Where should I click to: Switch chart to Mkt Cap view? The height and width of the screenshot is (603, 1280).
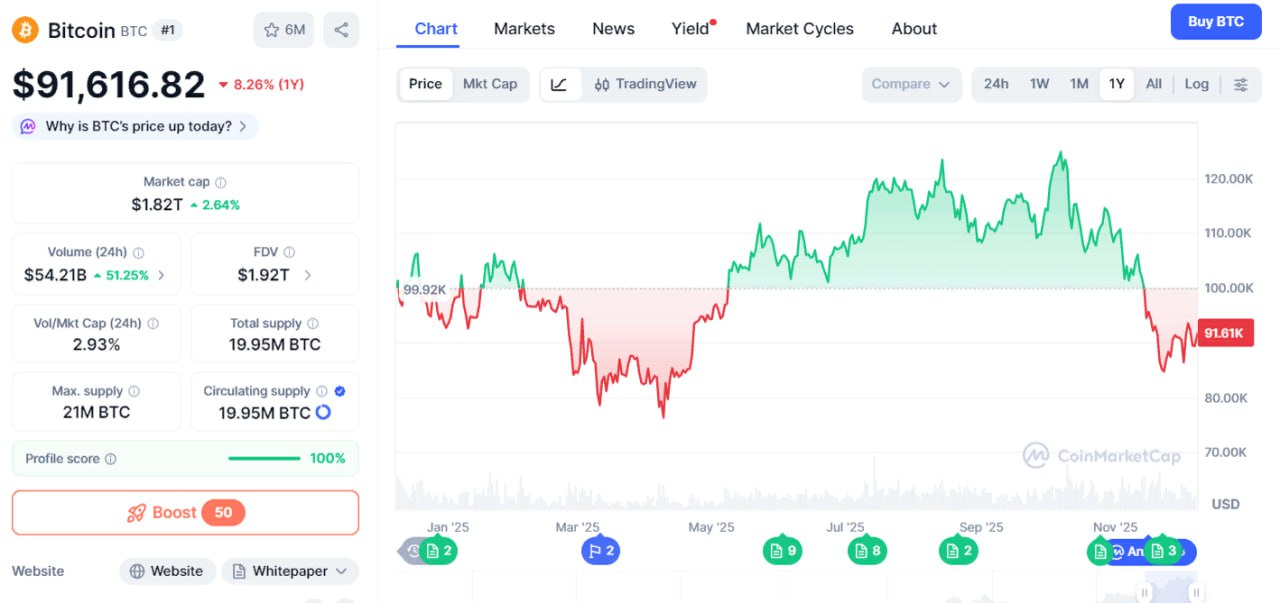tap(490, 84)
